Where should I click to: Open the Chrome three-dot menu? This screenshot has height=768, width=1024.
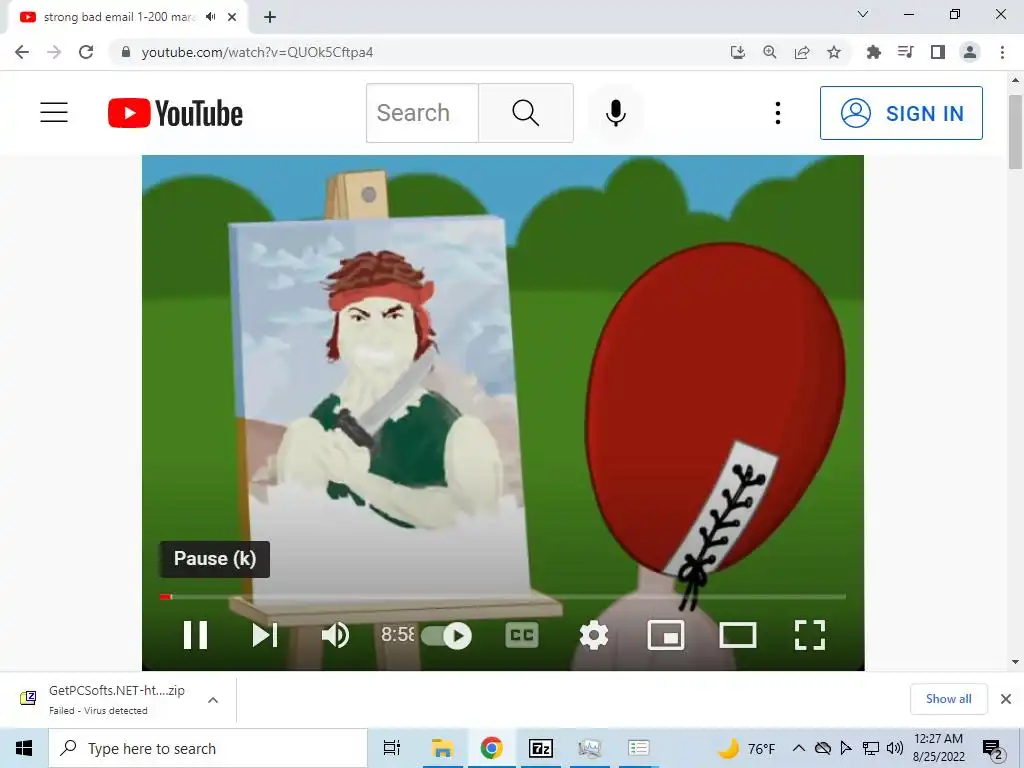click(1002, 52)
